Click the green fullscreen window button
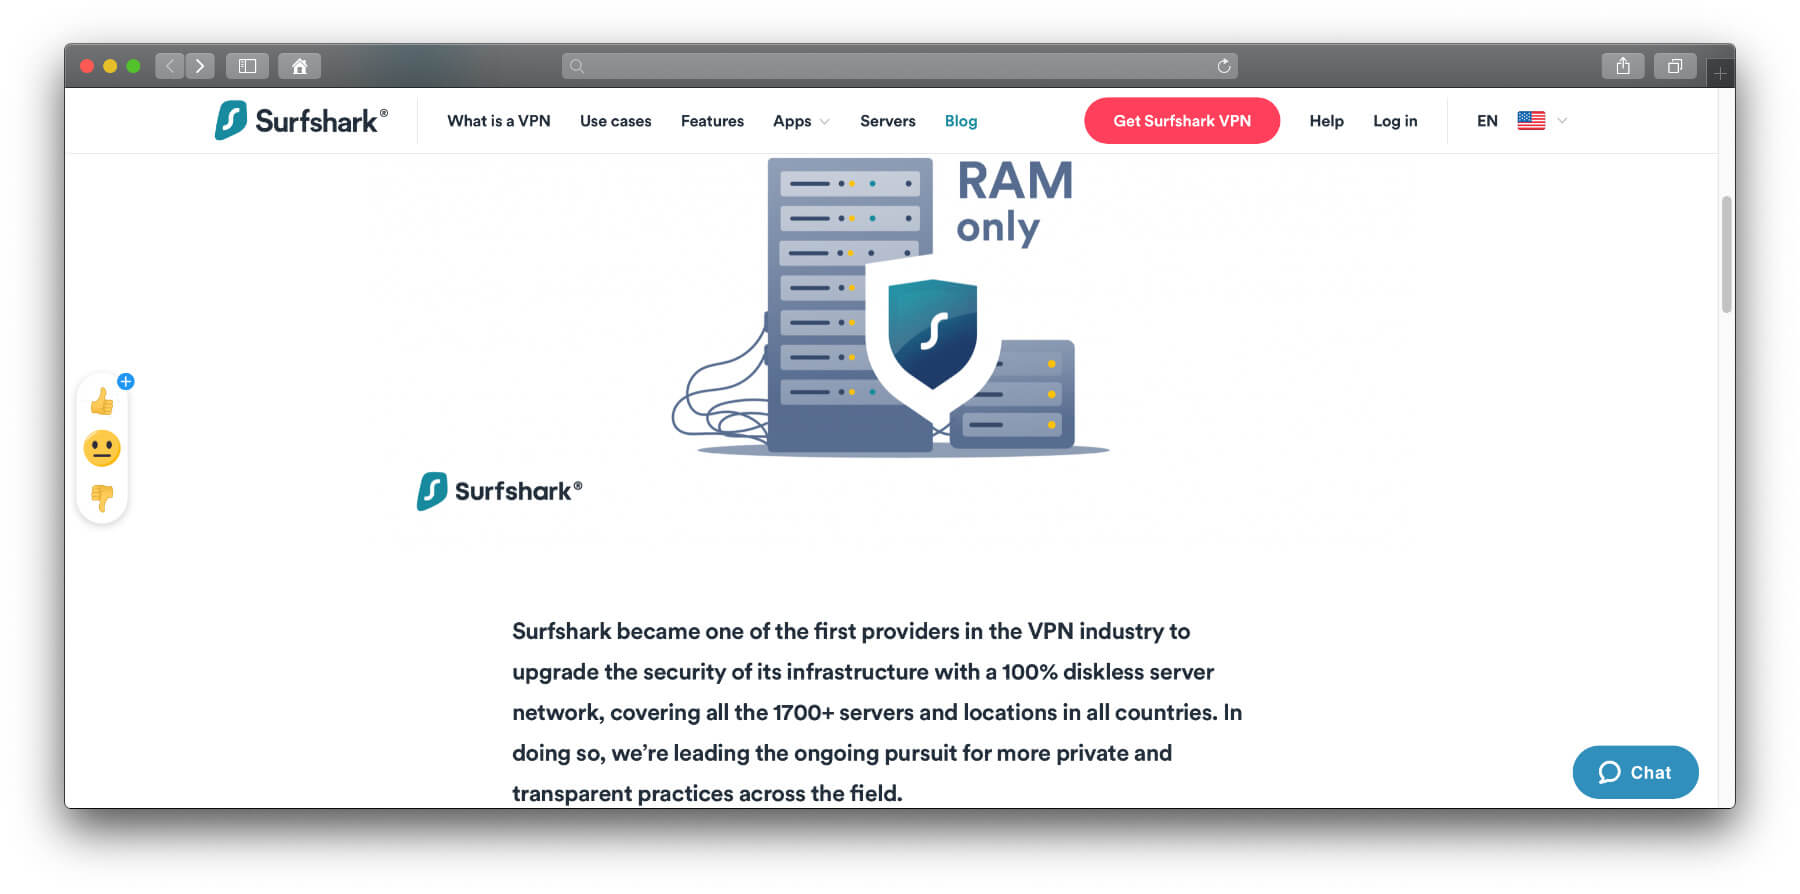The image size is (1800, 894). click(x=133, y=66)
